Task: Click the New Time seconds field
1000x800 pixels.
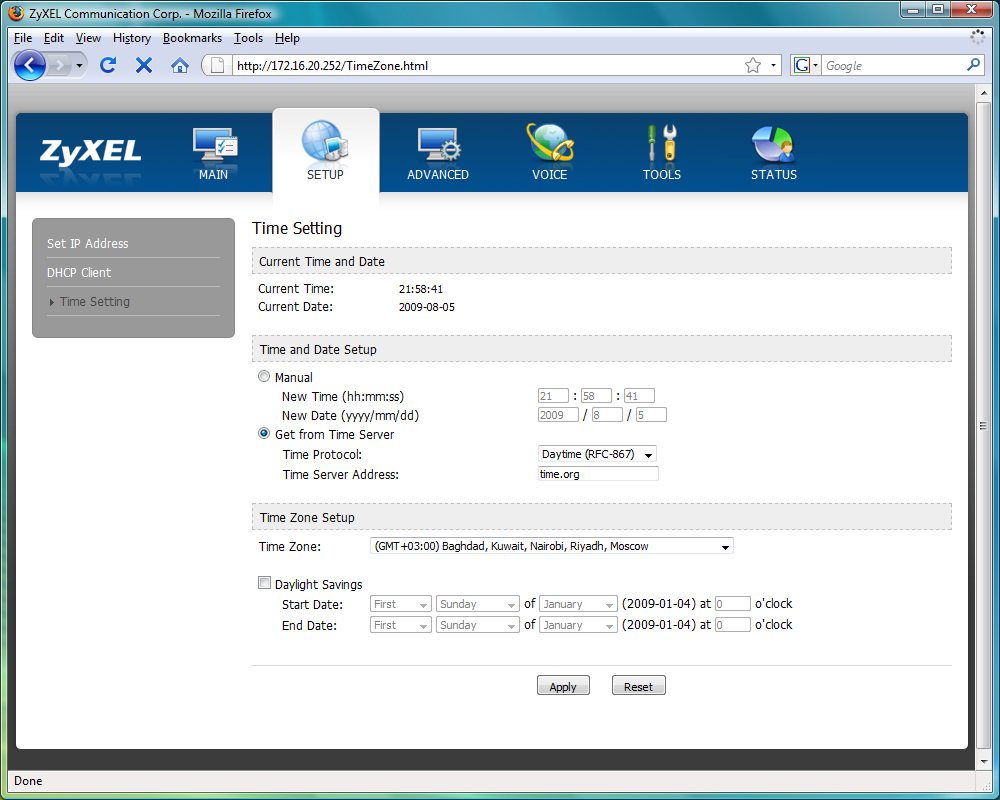Action: pyautogui.click(x=639, y=396)
